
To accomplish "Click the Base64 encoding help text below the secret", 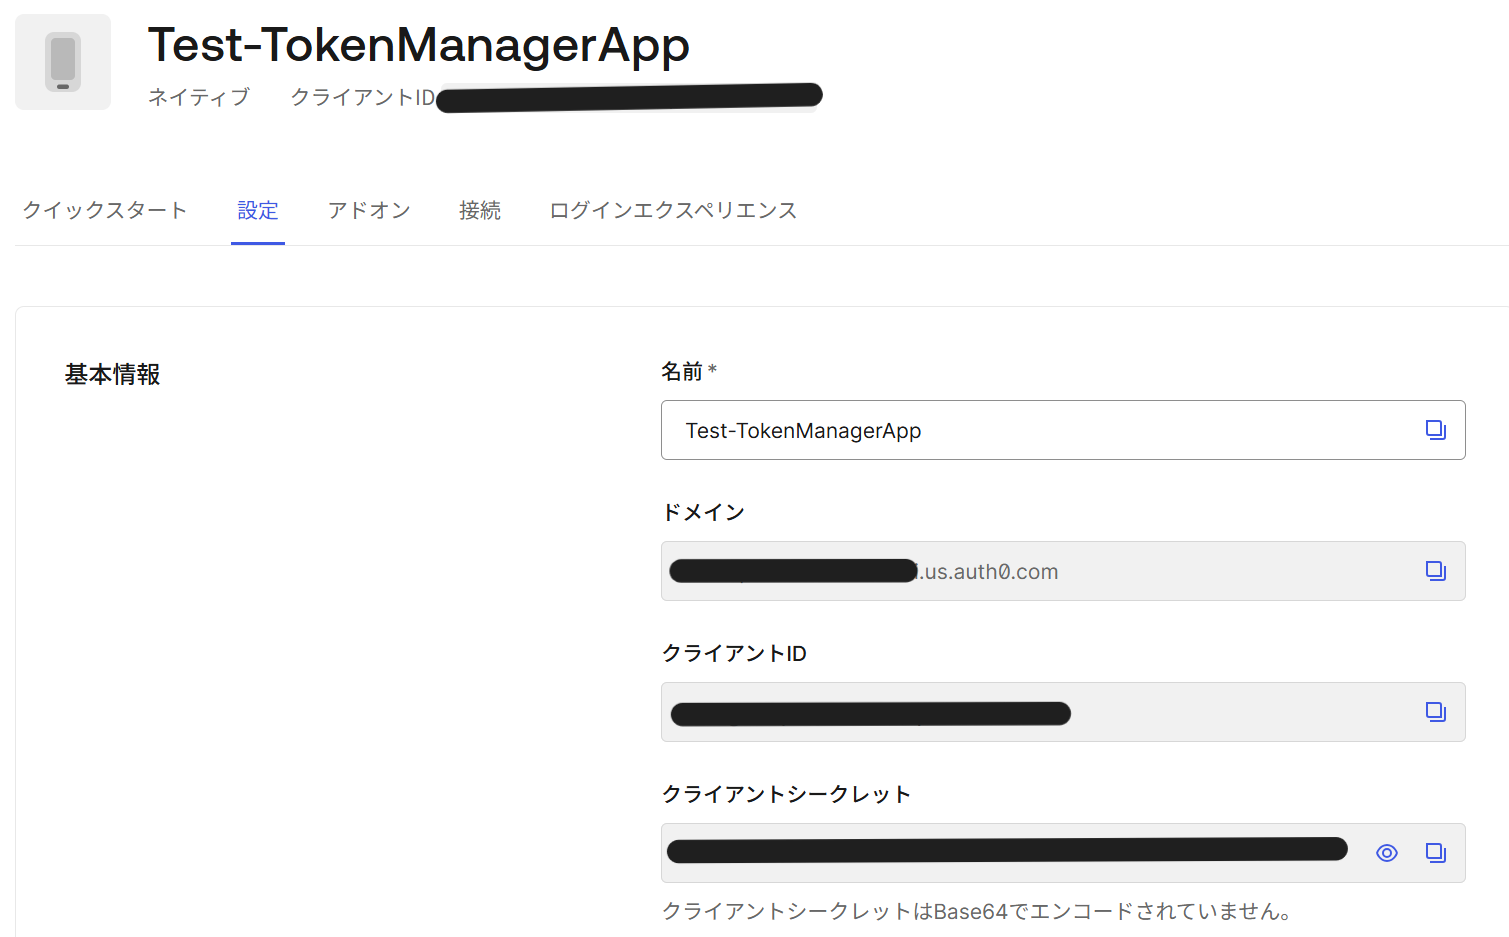I will (x=975, y=911).
